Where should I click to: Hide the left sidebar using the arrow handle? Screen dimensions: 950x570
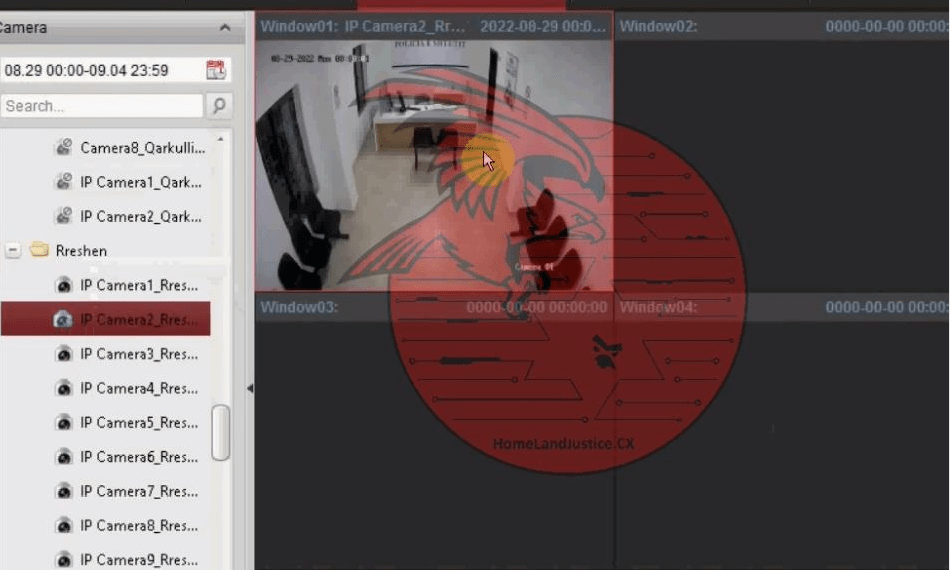coord(249,388)
